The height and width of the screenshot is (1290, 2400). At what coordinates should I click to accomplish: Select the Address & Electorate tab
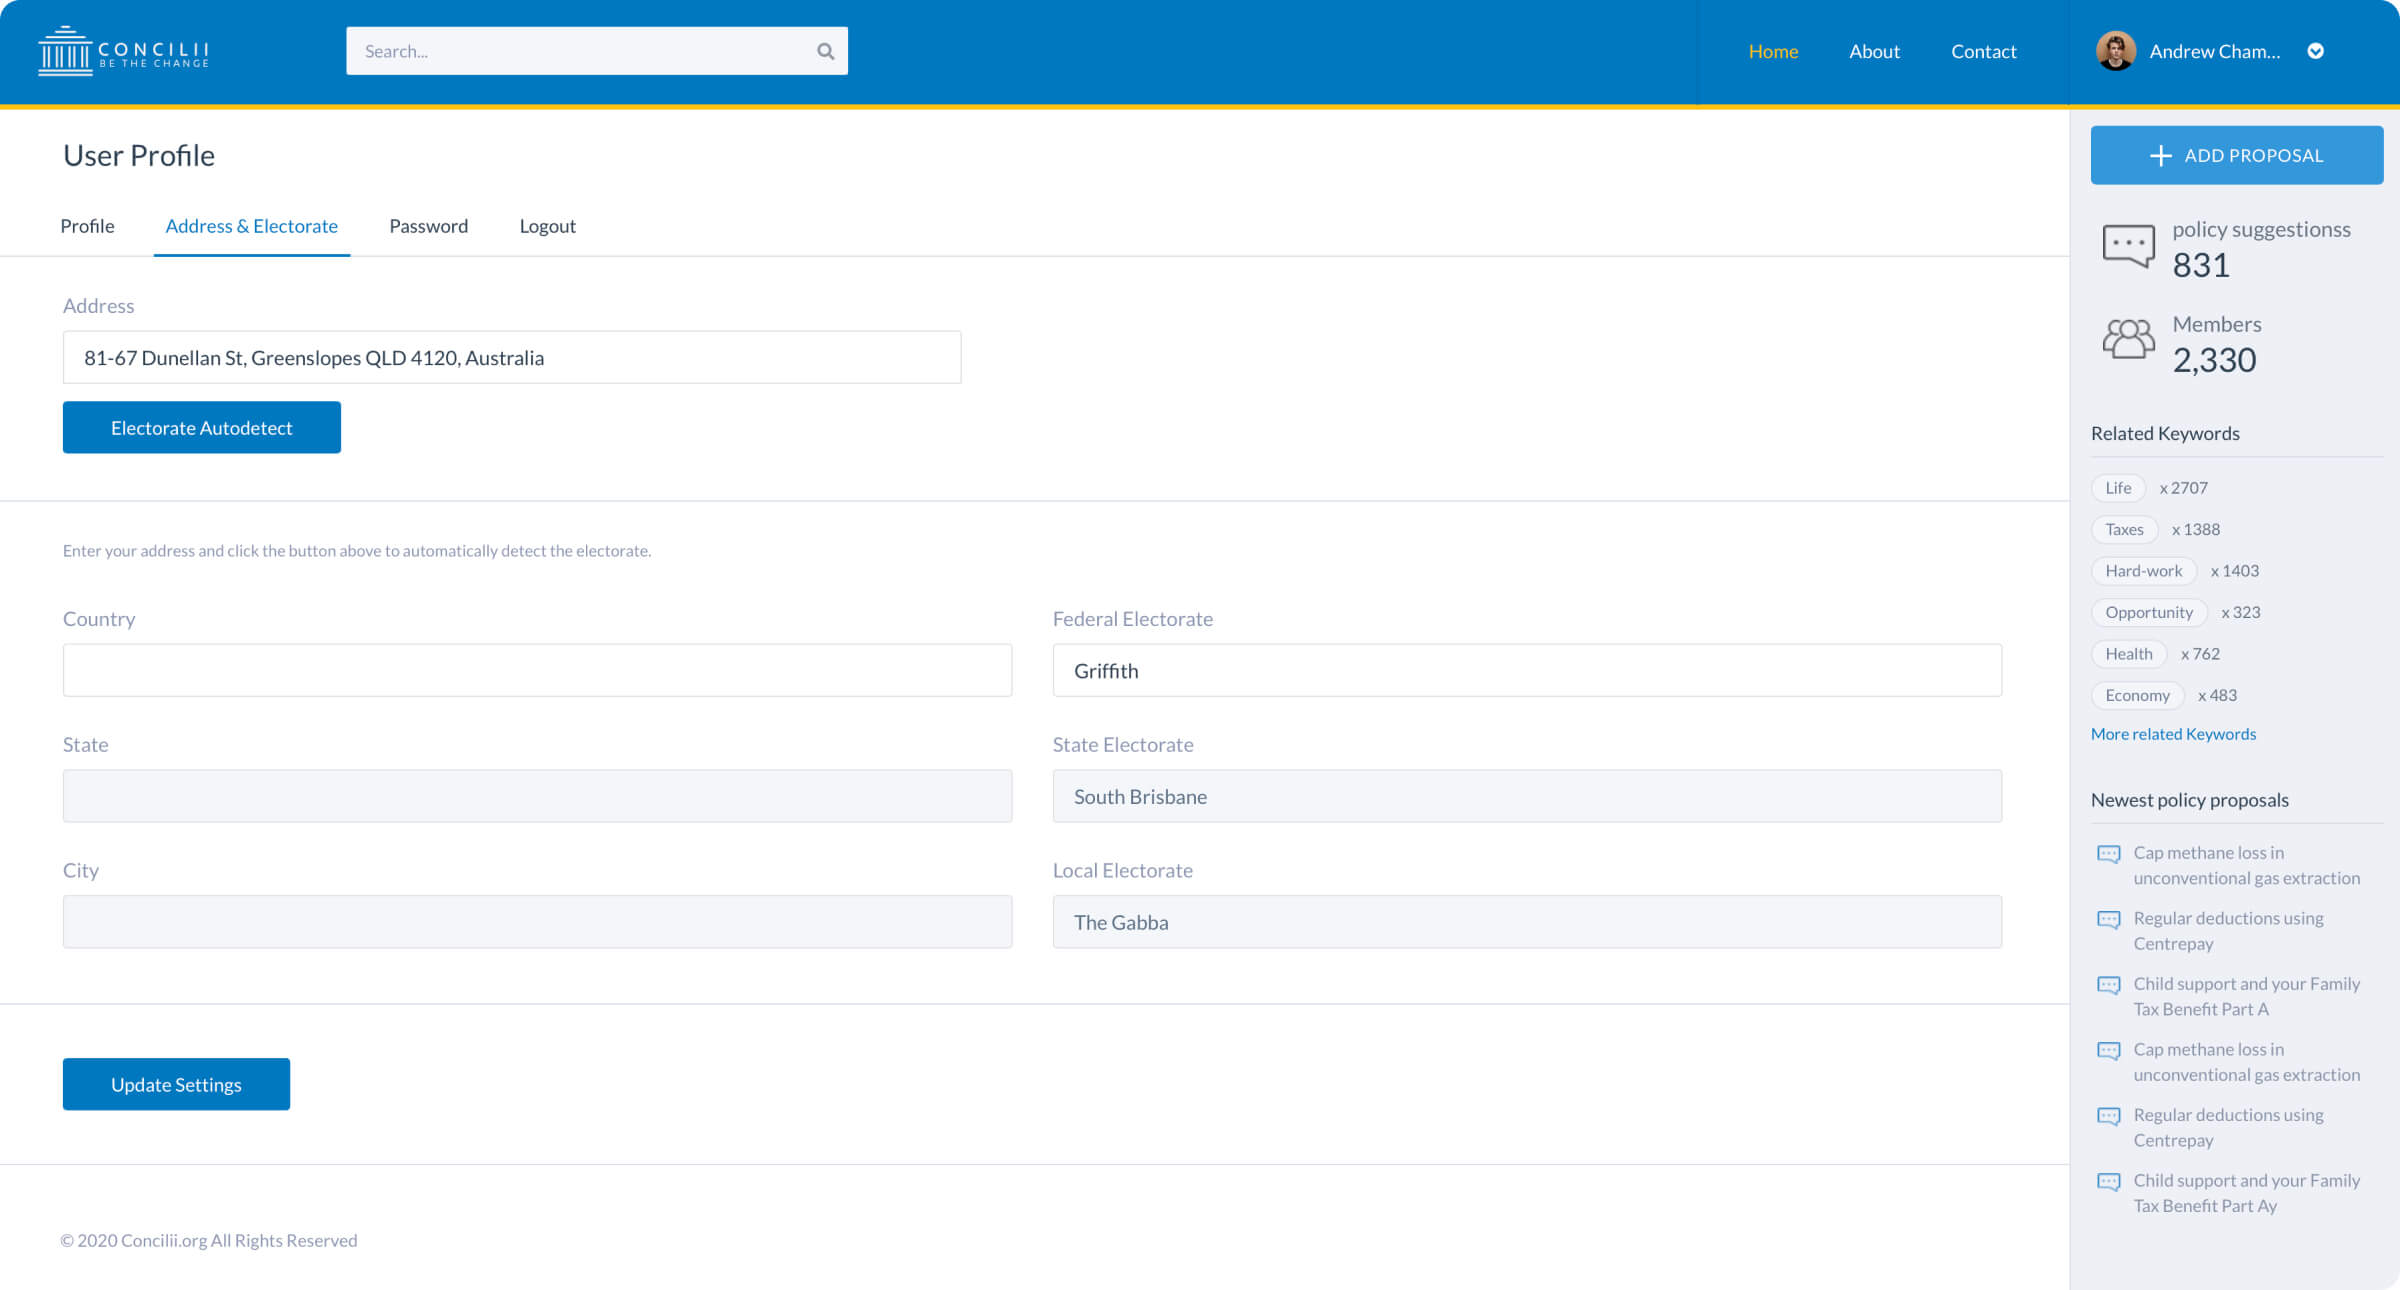coord(251,226)
